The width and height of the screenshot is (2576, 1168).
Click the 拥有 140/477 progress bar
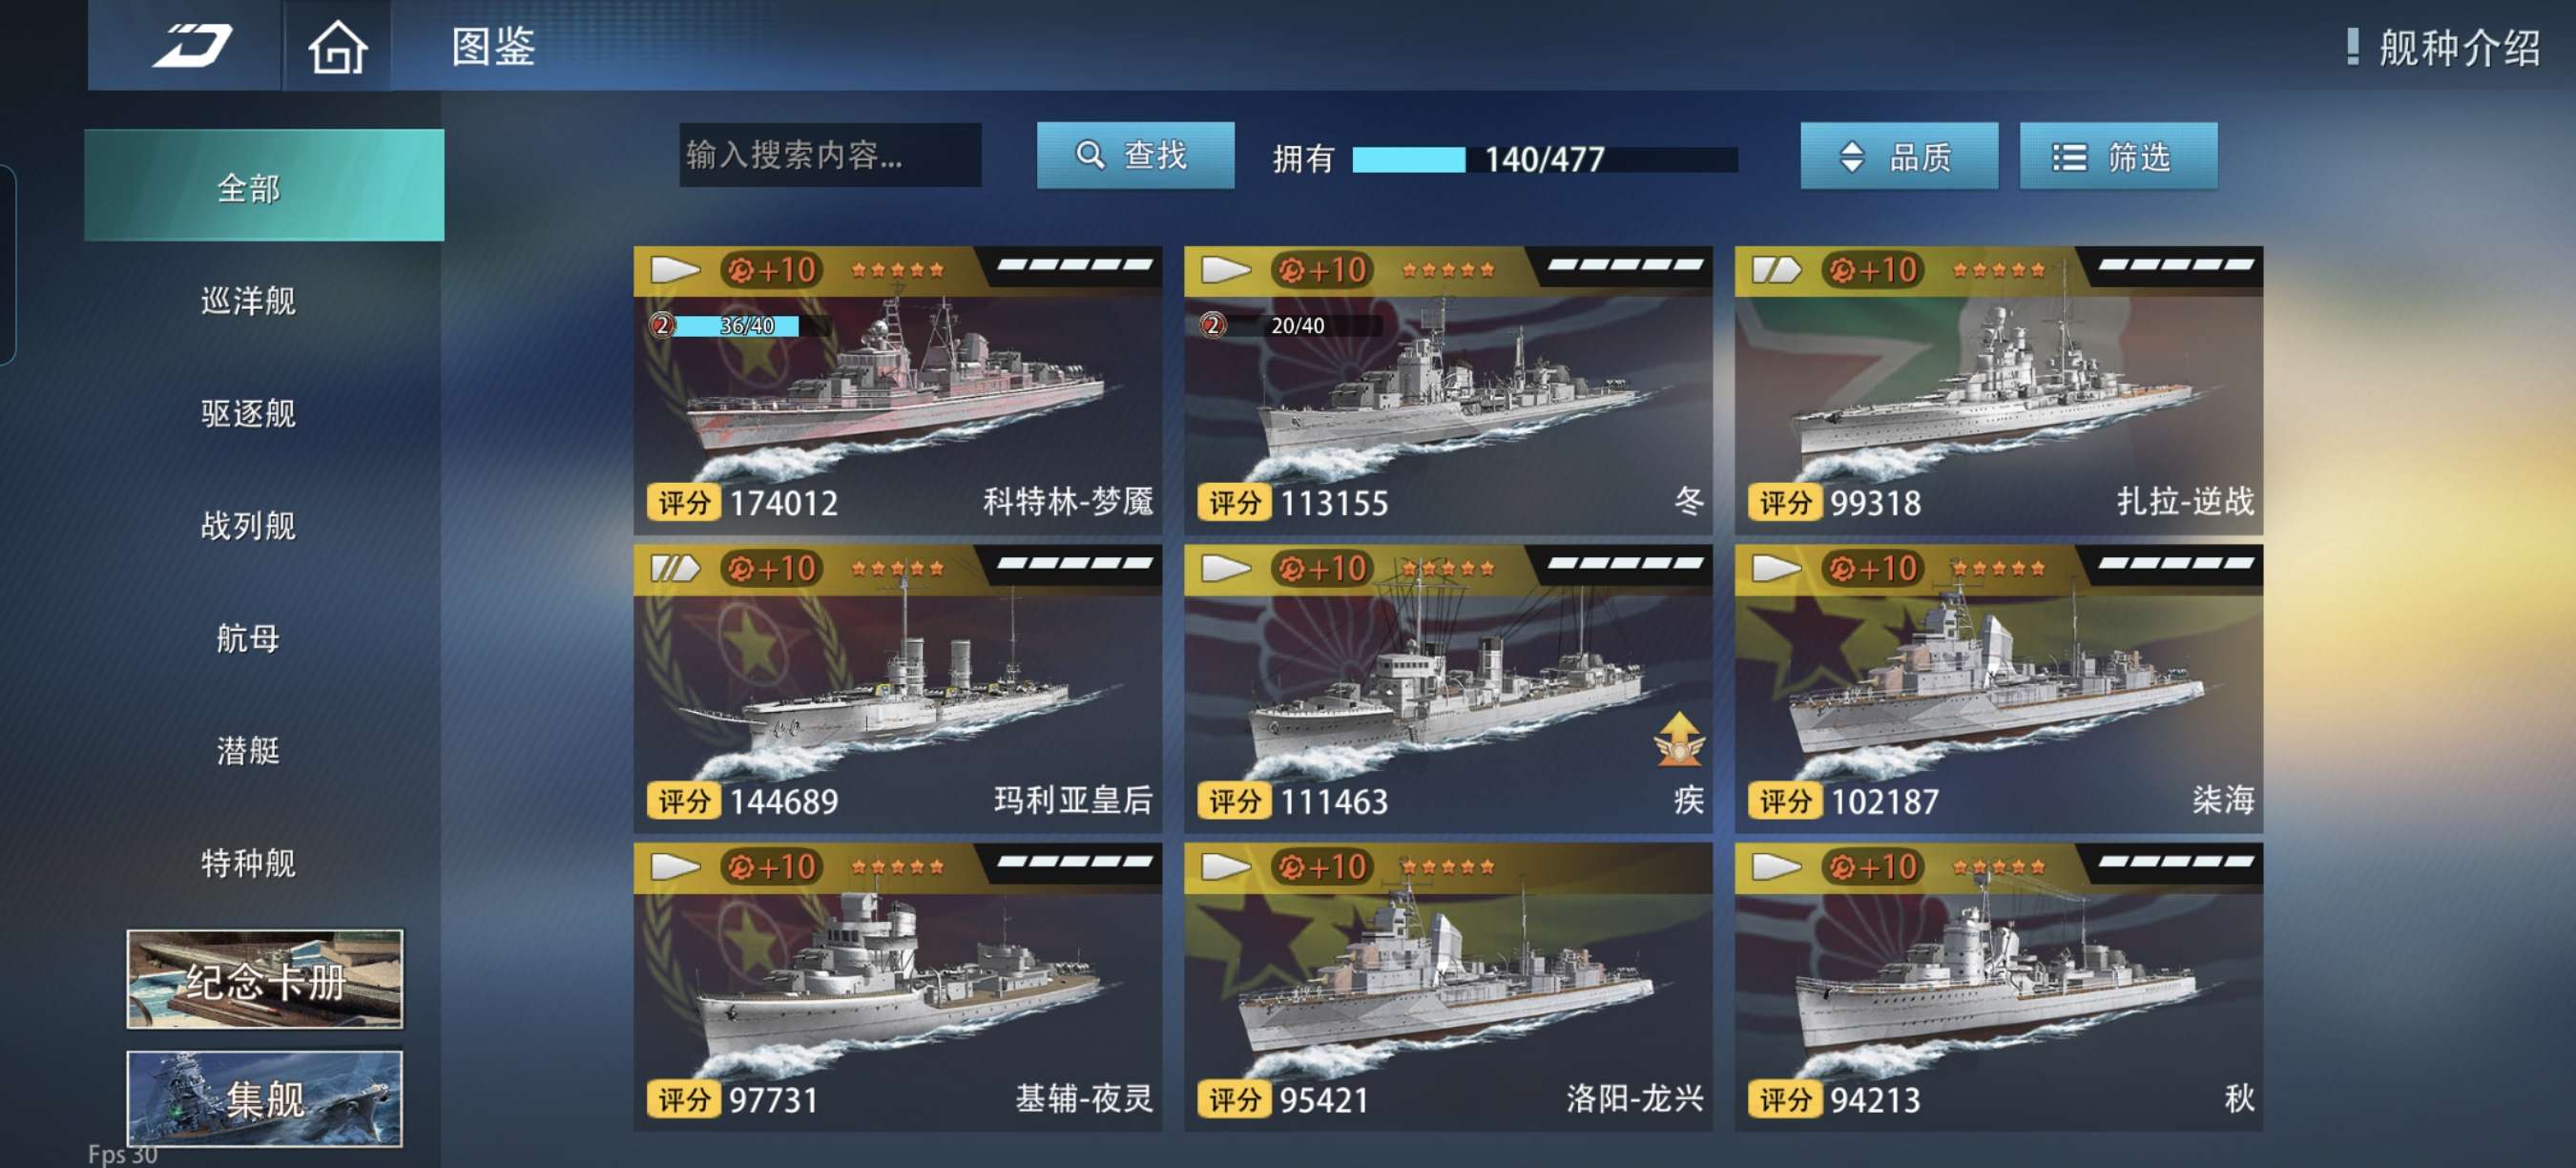[x=1544, y=159]
